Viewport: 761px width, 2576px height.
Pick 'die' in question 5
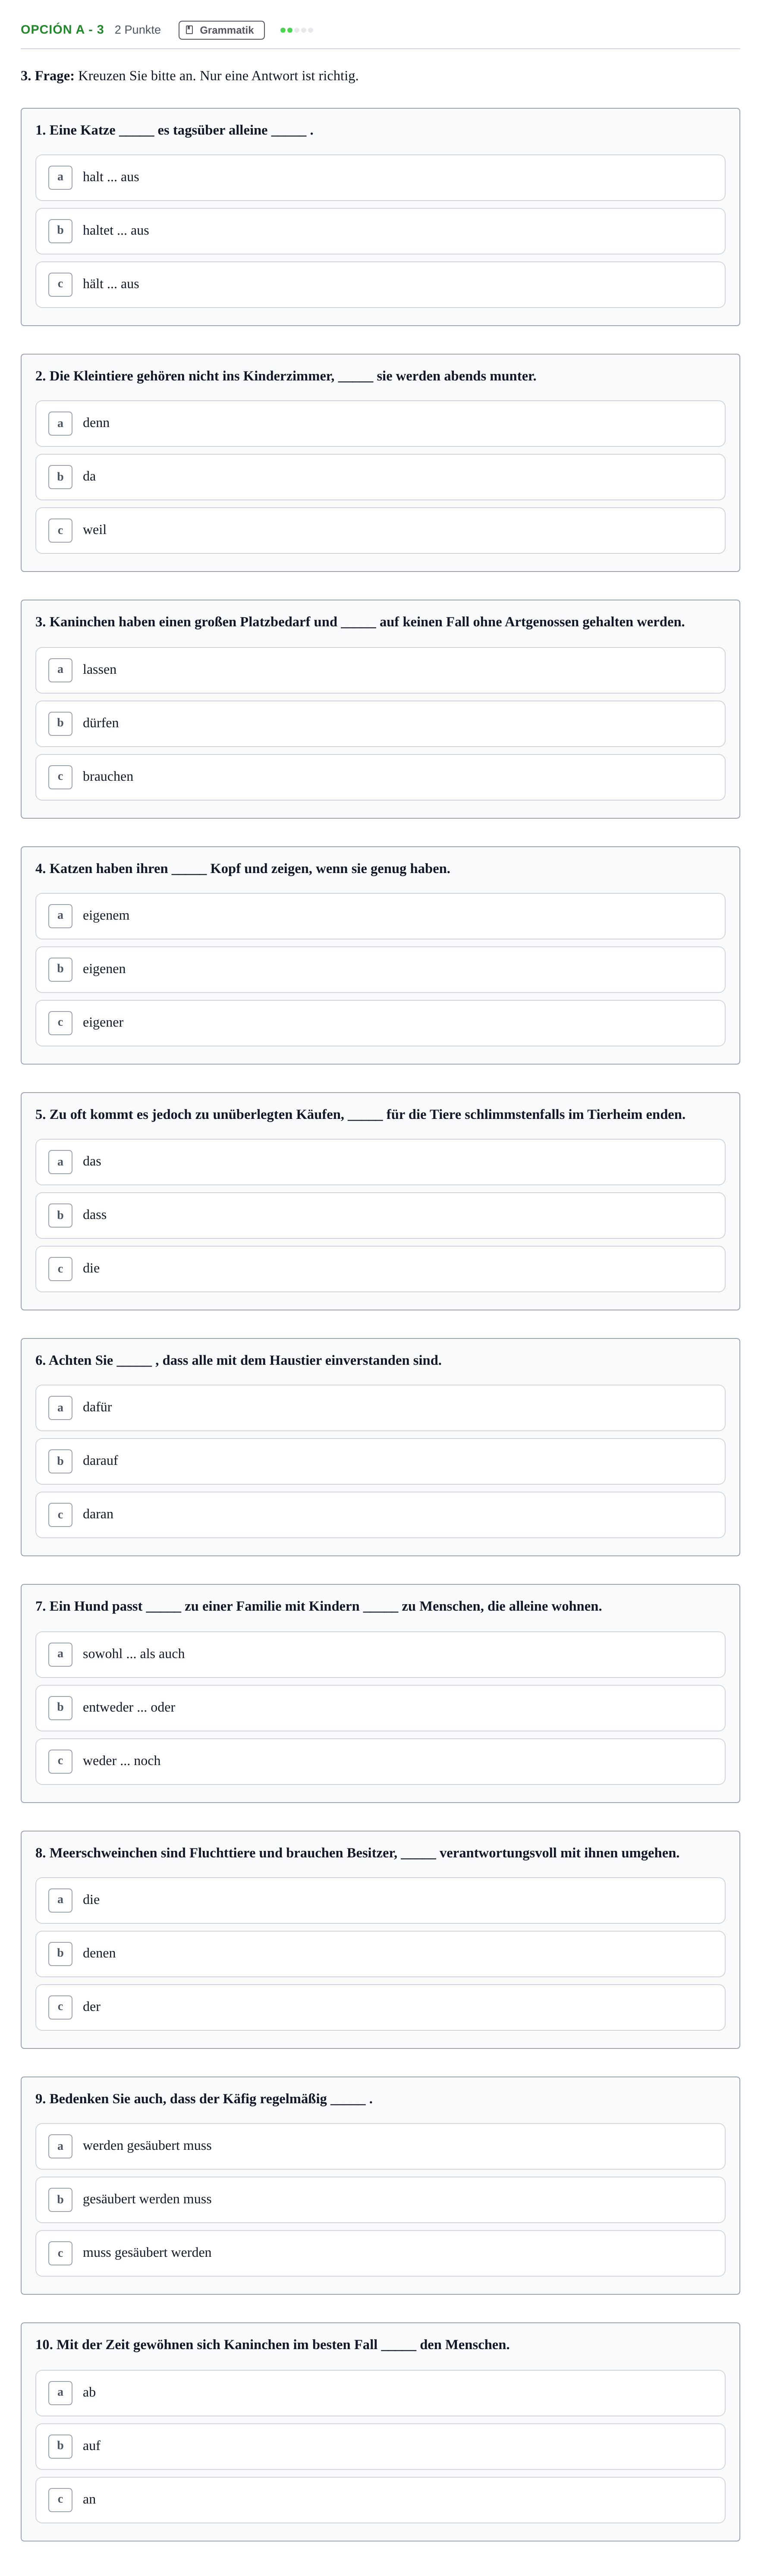[x=380, y=1269]
